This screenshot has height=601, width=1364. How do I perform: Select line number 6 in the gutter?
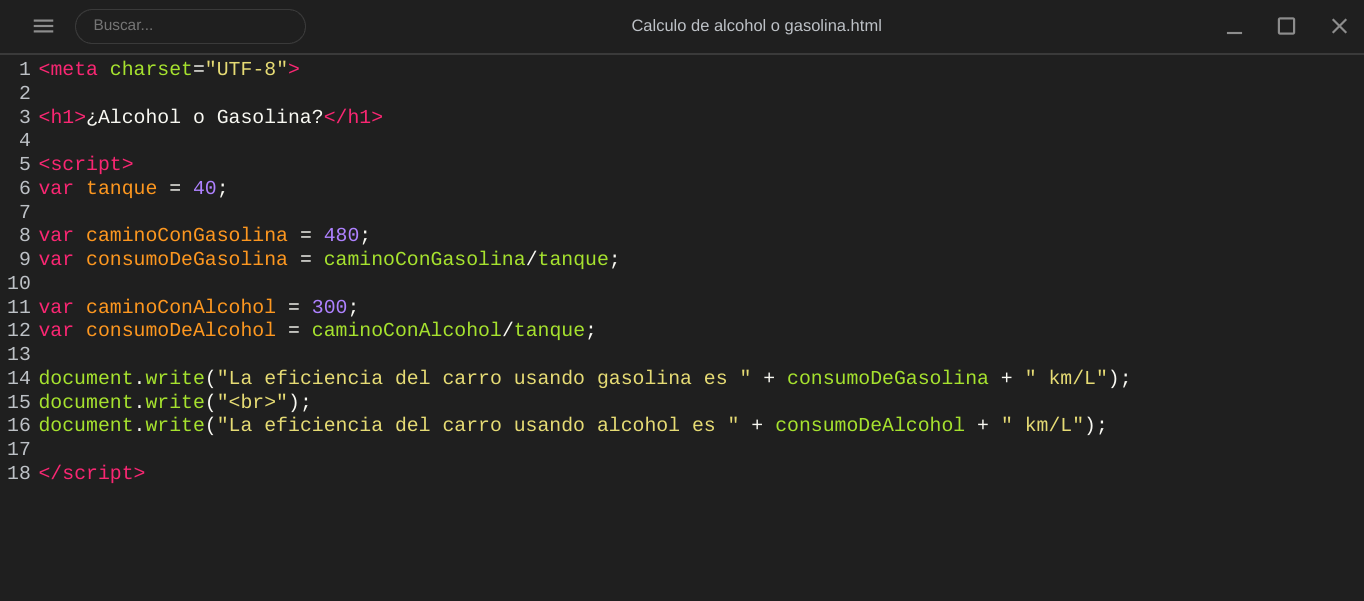tap(24, 189)
